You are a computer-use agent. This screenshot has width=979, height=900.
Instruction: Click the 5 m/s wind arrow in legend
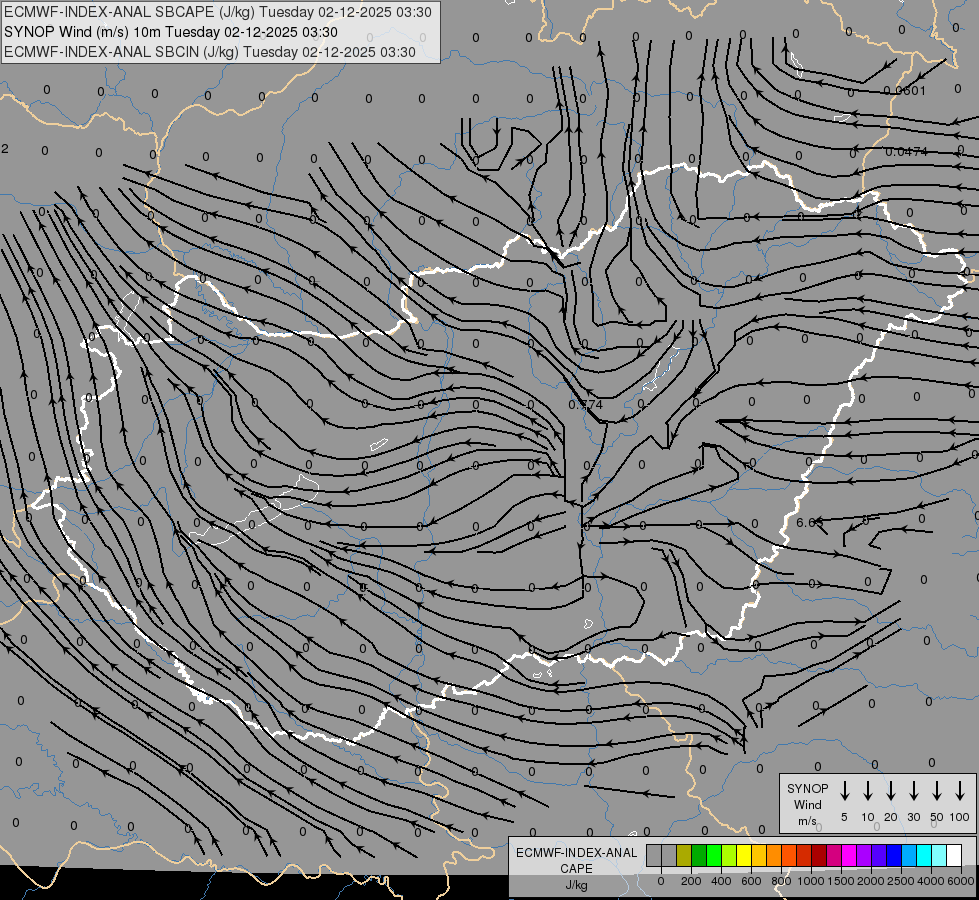click(845, 790)
